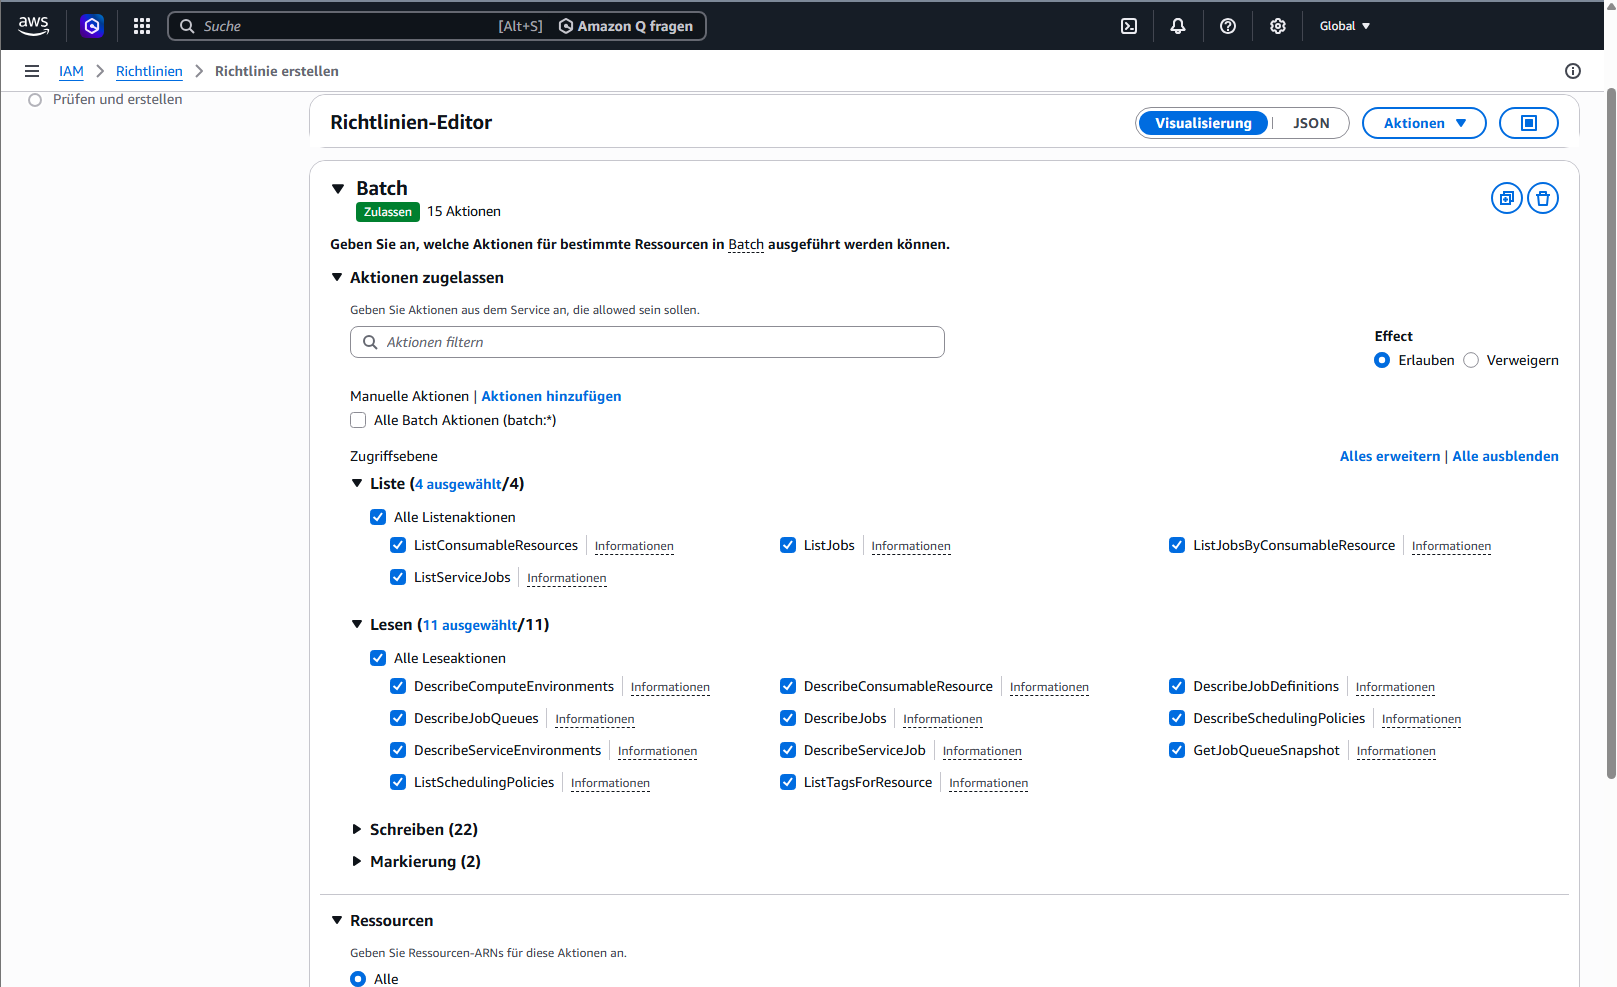Viewport: 1617px width, 987px height.
Task: Launch the CloudShell terminal icon
Action: [1129, 26]
